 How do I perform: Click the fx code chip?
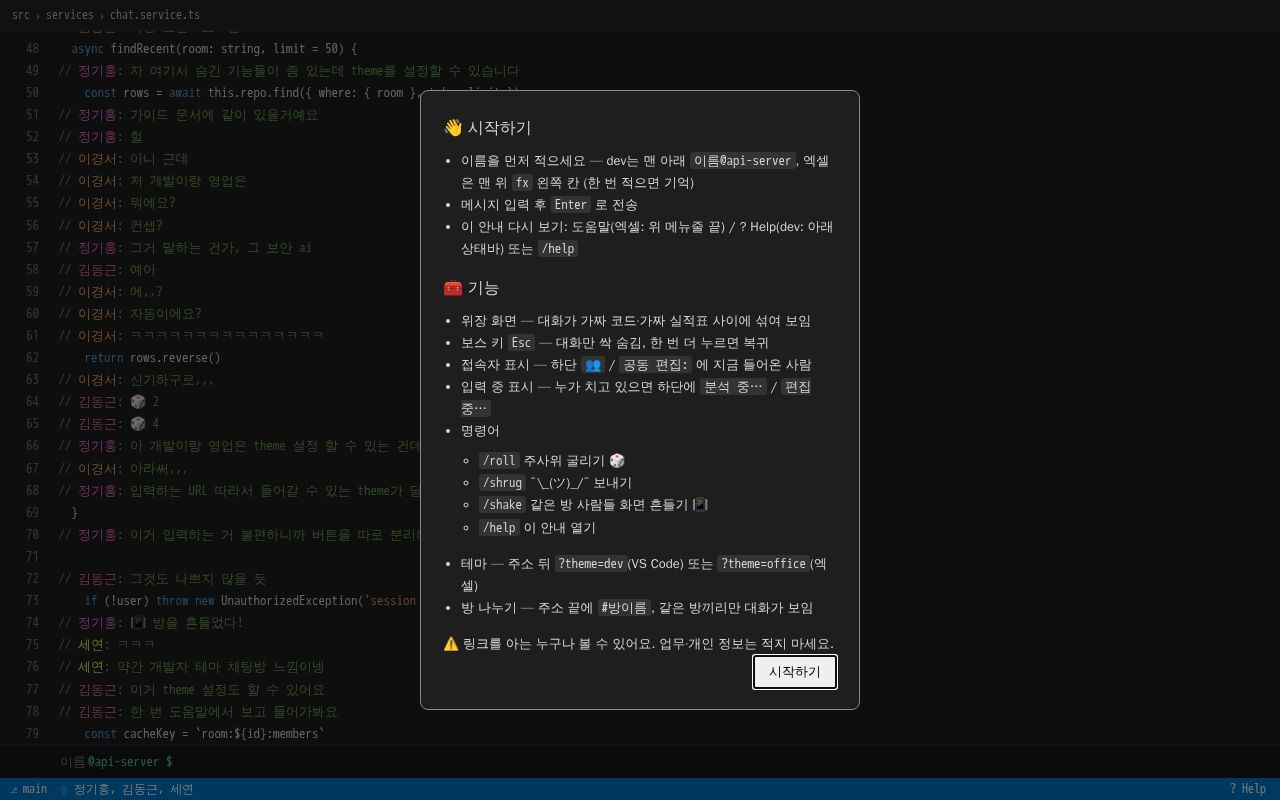click(522, 183)
